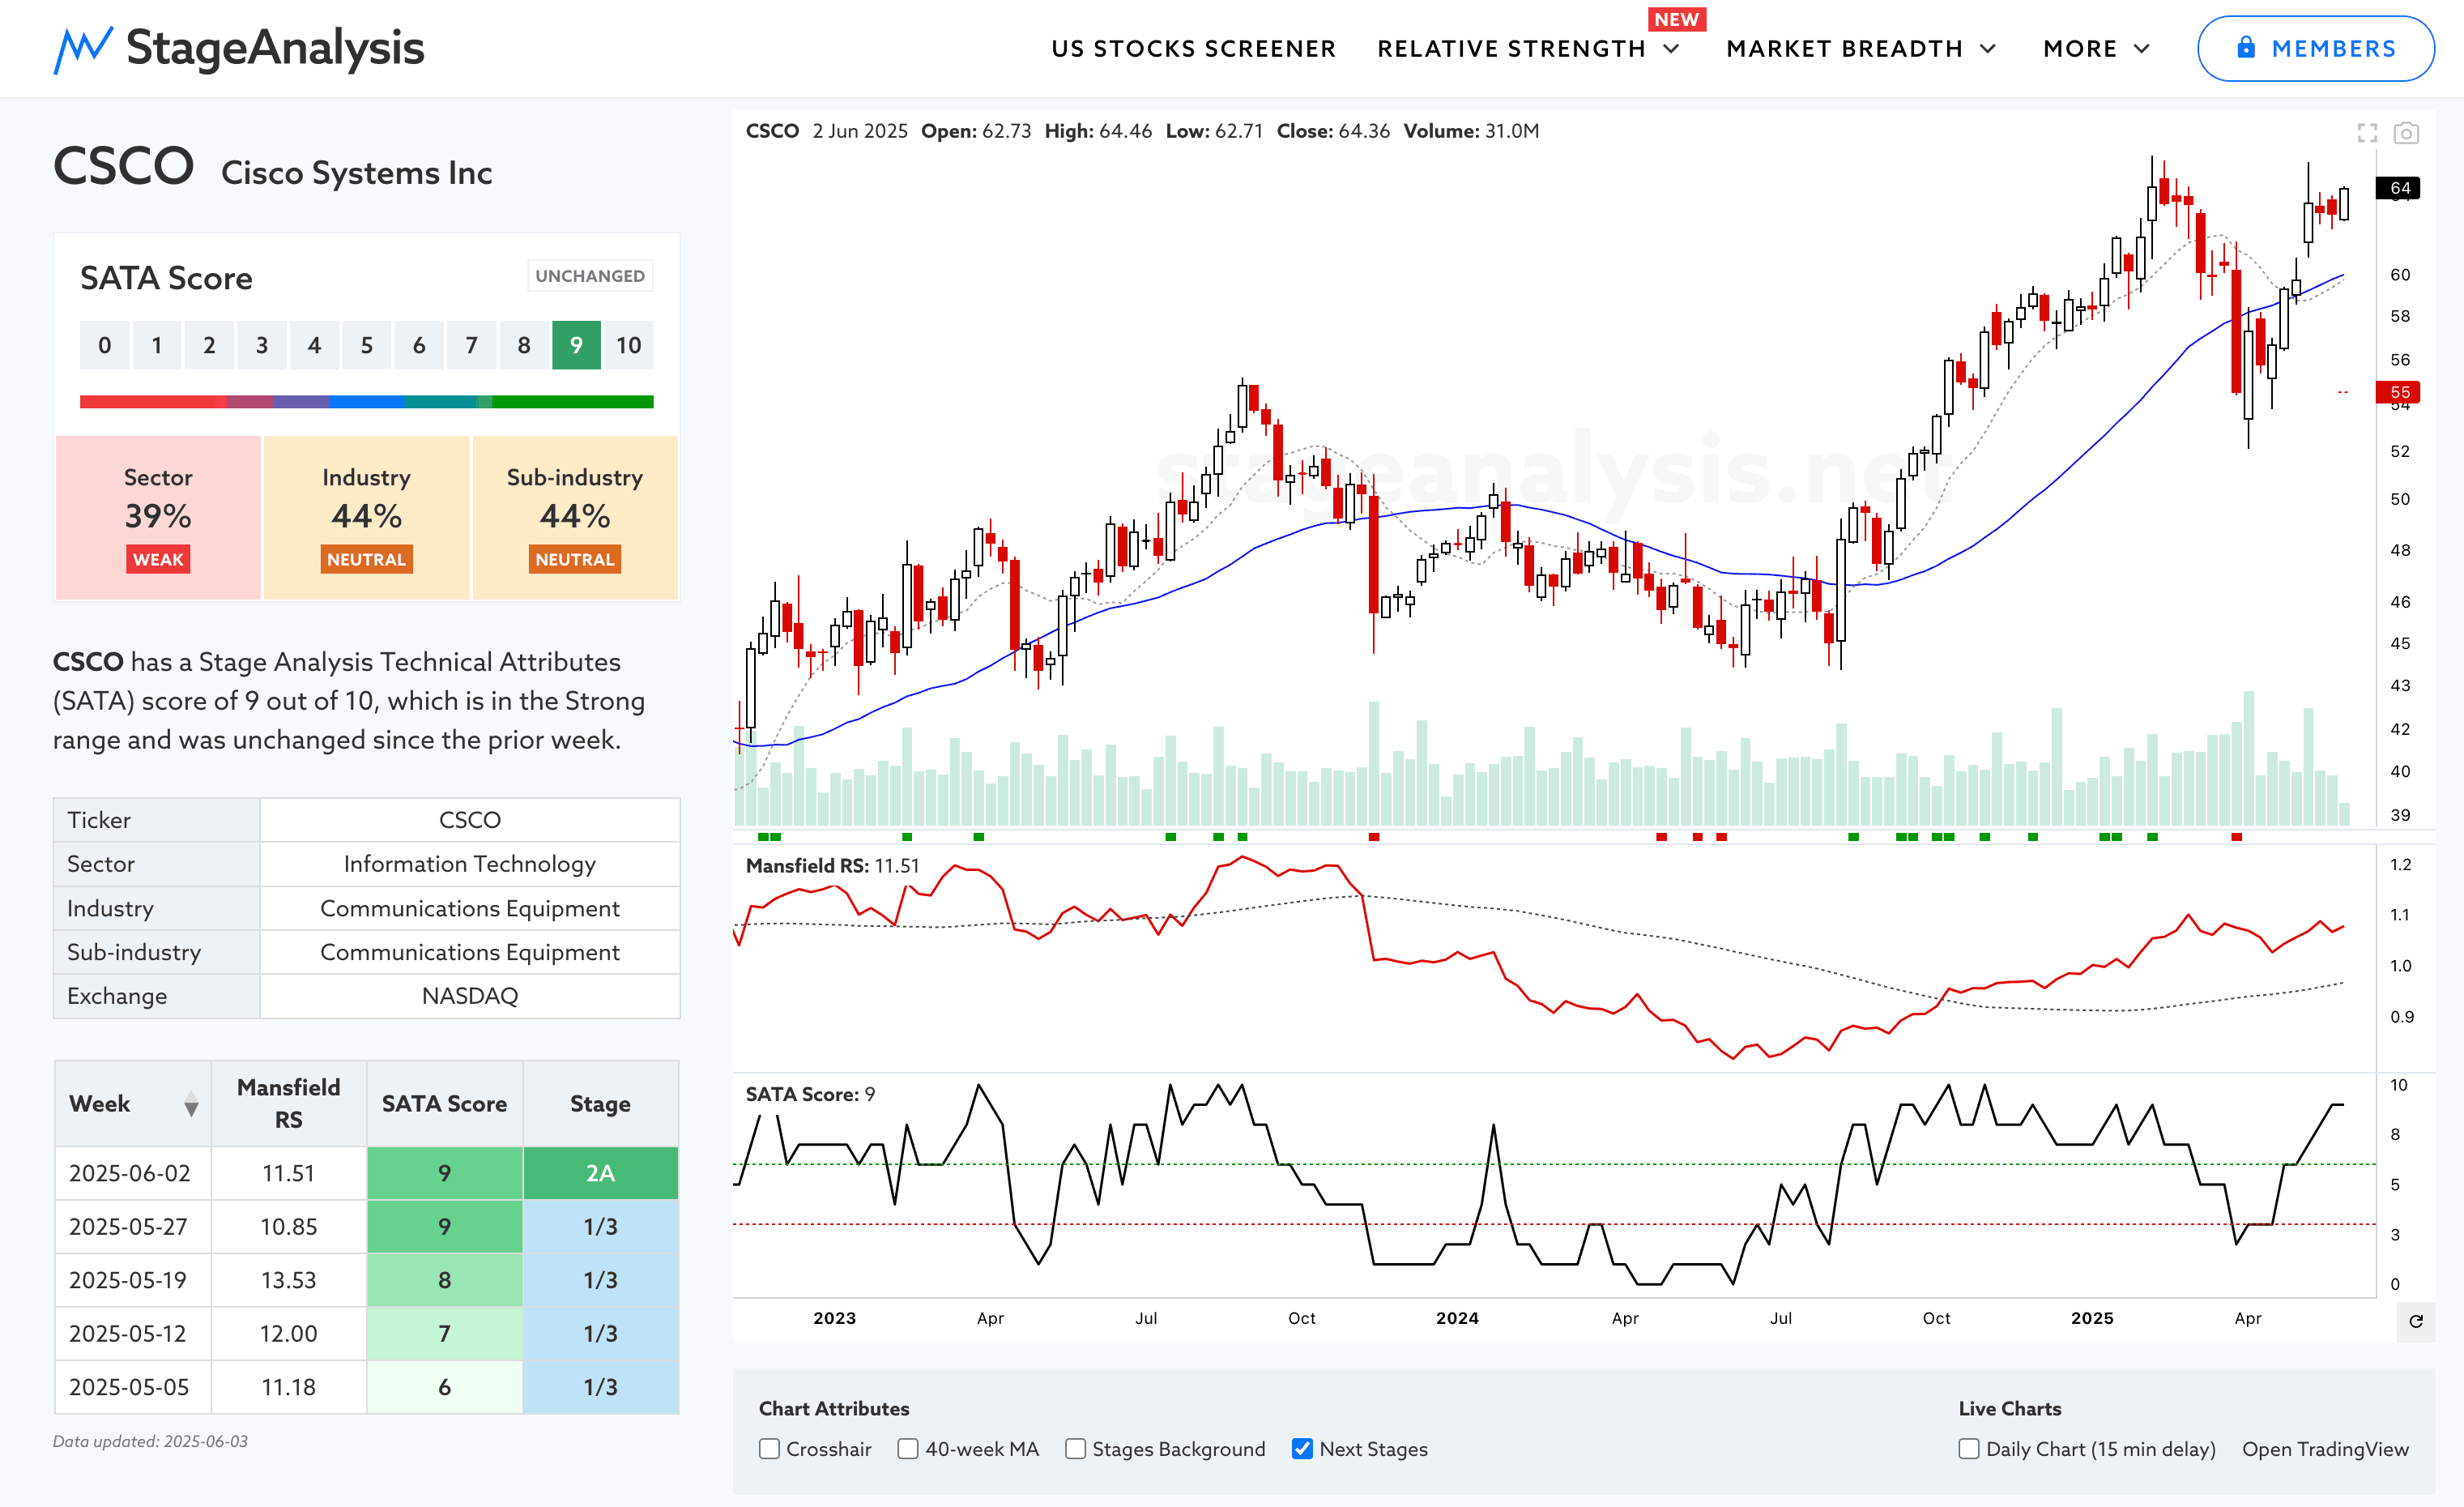This screenshot has width=2464, height=1507.
Task: Click the NASDAQ exchange value
Action: click(470, 996)
